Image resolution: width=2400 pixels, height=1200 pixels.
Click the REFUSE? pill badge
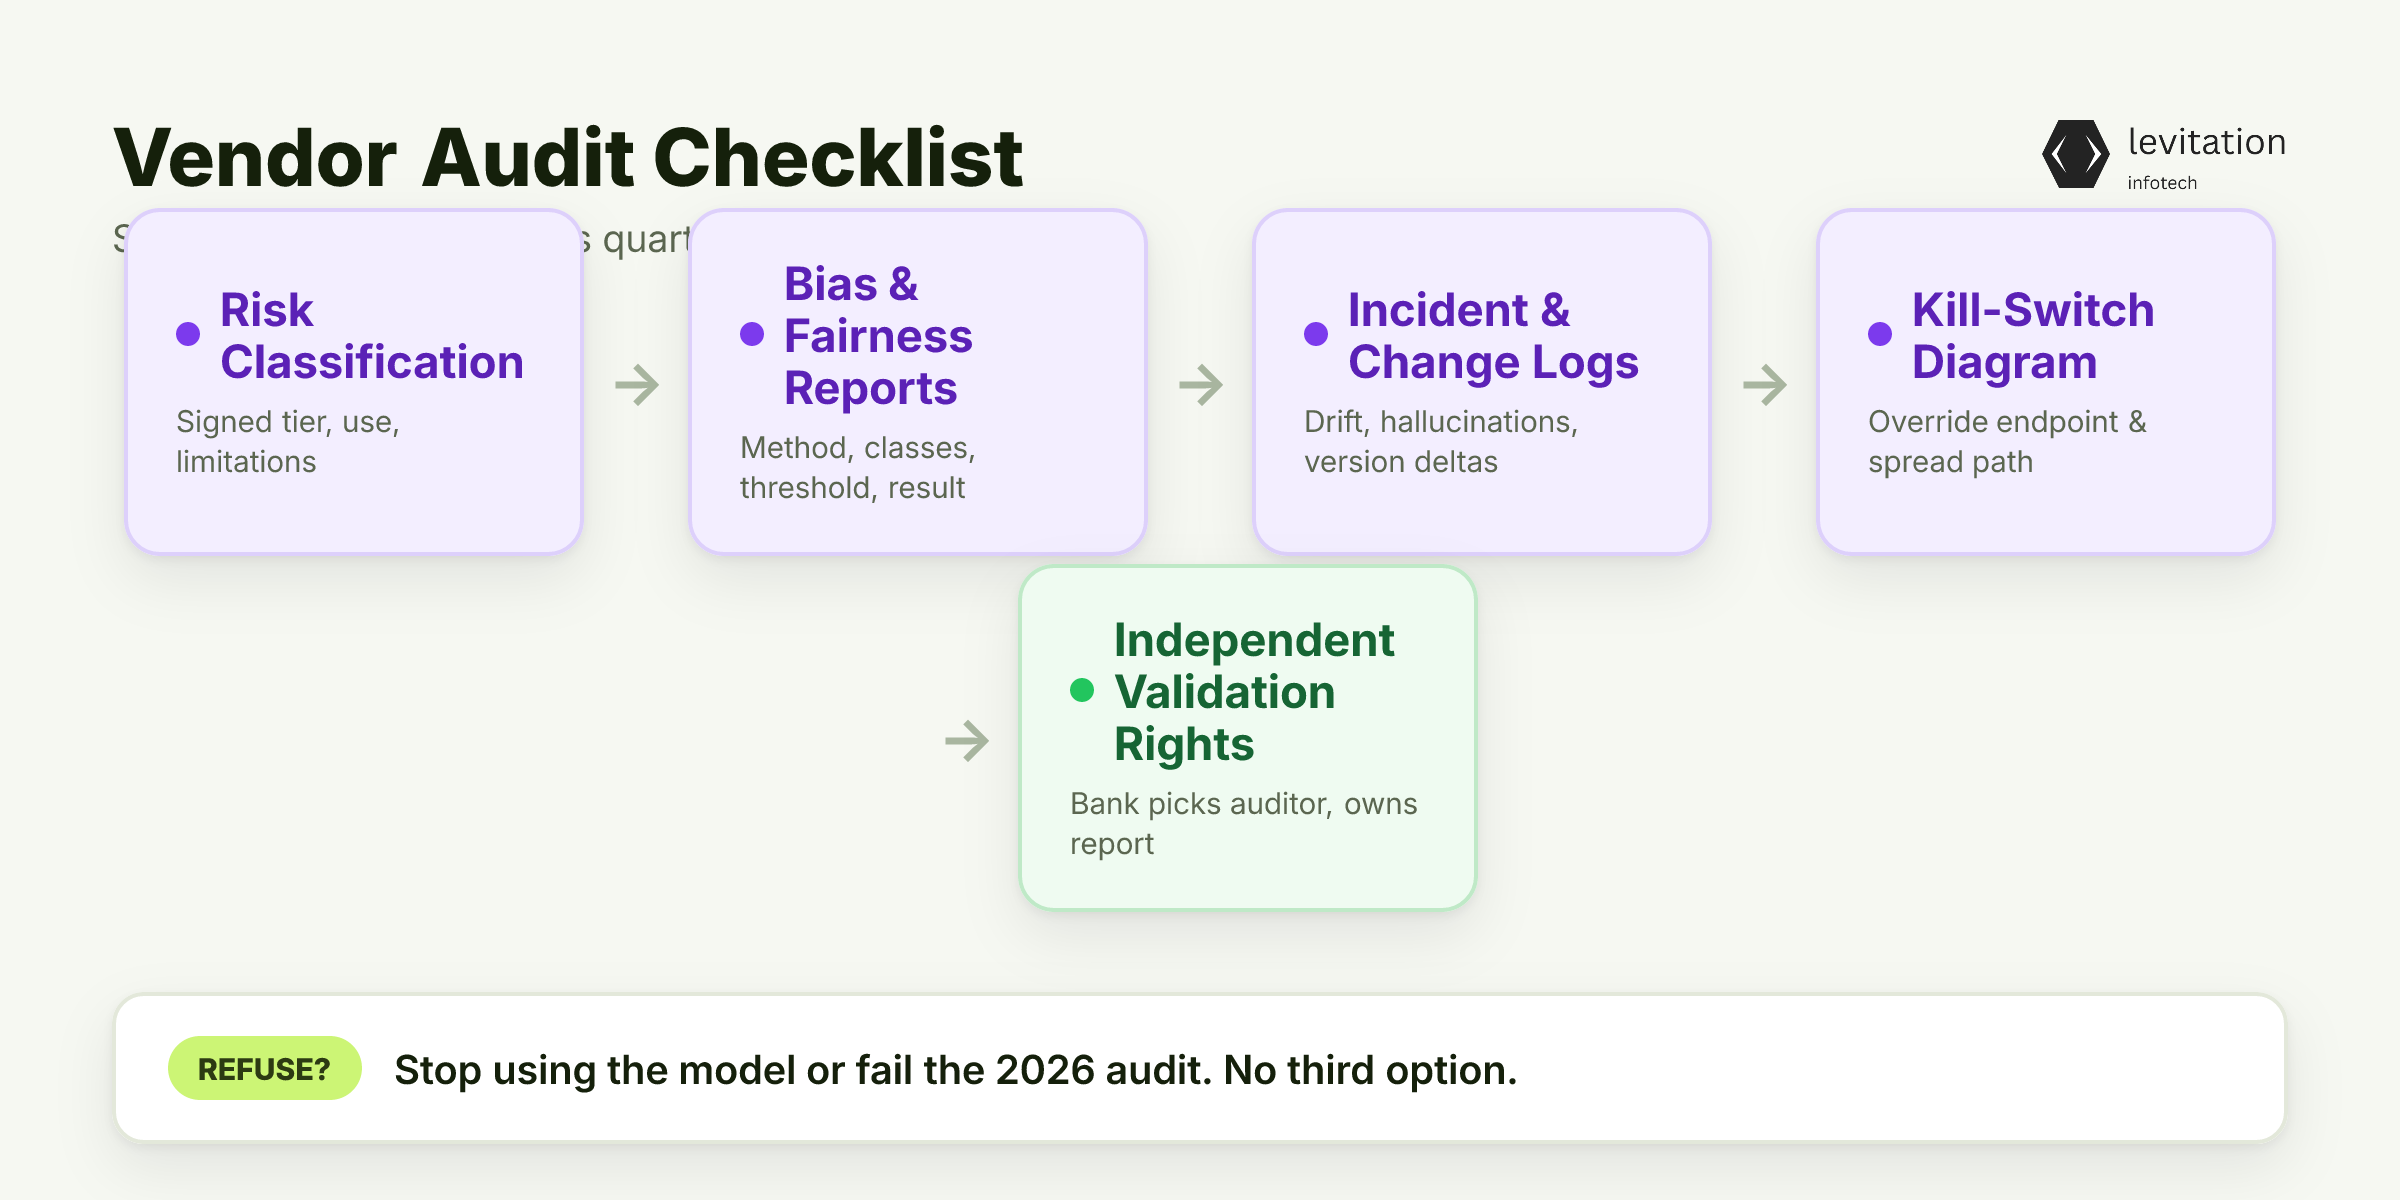point(265,1068)
